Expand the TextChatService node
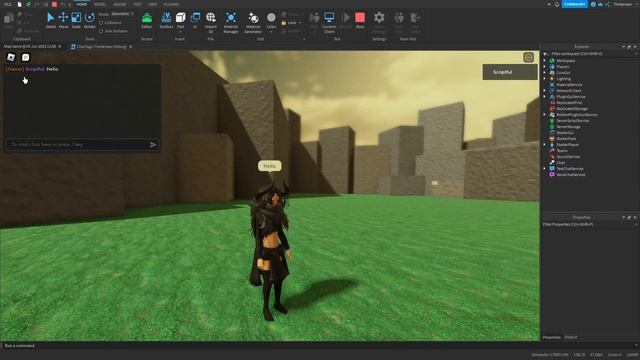 544,169
